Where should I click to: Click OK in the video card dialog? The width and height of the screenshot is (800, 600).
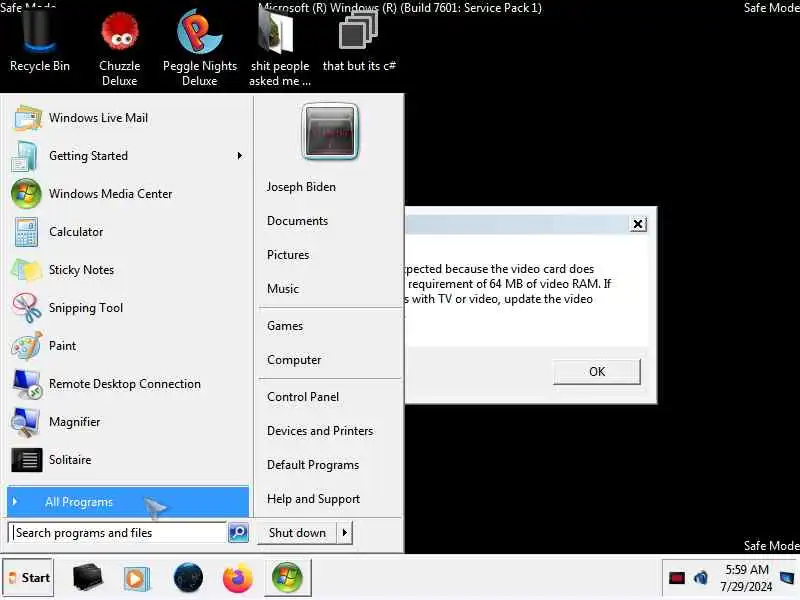click(x=597, y=371)
